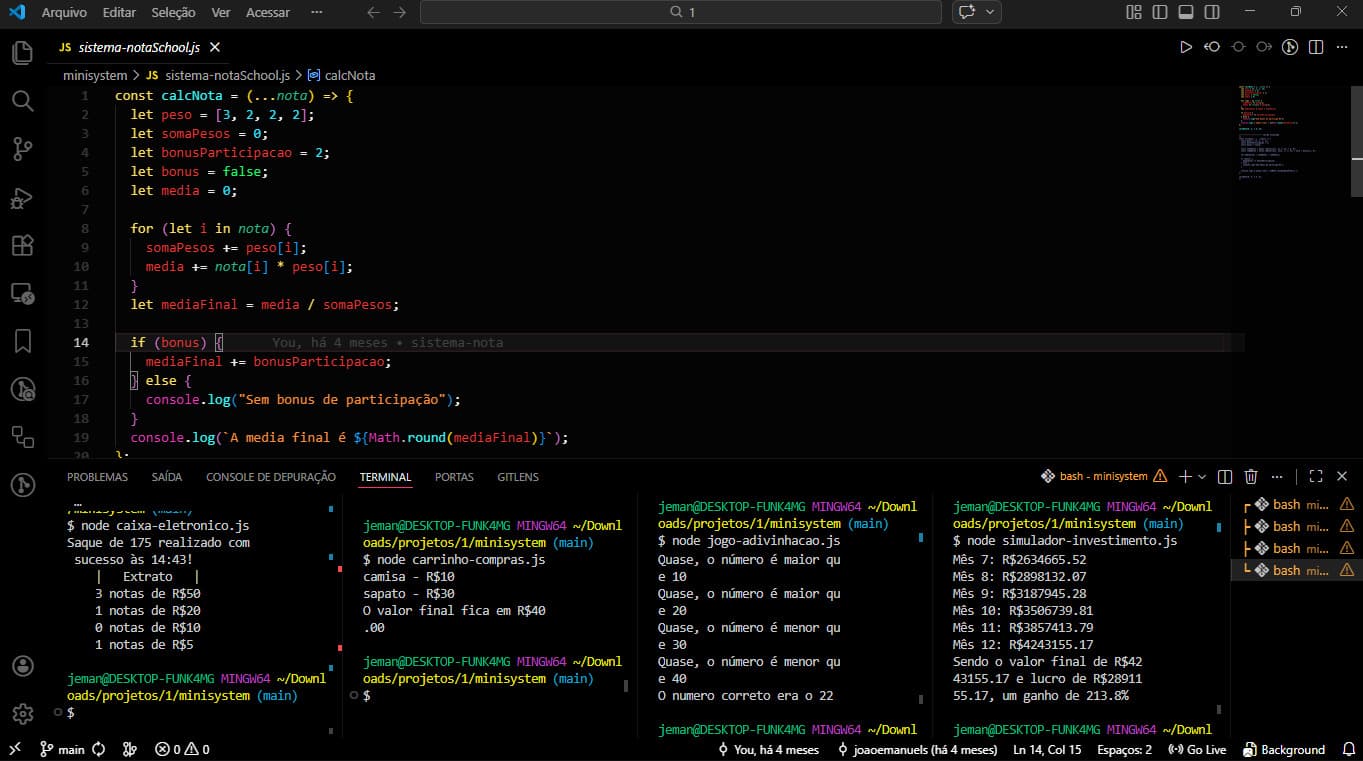
Task: Click Go Live in the status bar
Action: pos(1197,749)
